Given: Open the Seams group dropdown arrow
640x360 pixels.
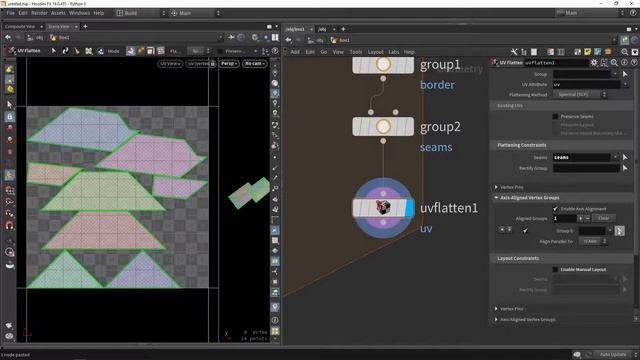Looking at the screenshot, I should [615, 157].
